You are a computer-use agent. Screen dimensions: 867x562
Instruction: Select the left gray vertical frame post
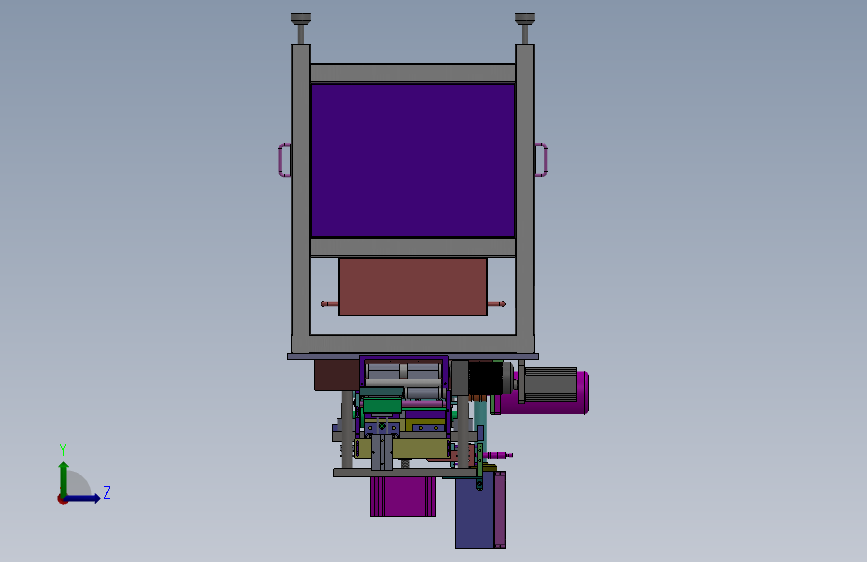(x=301, y=198)
